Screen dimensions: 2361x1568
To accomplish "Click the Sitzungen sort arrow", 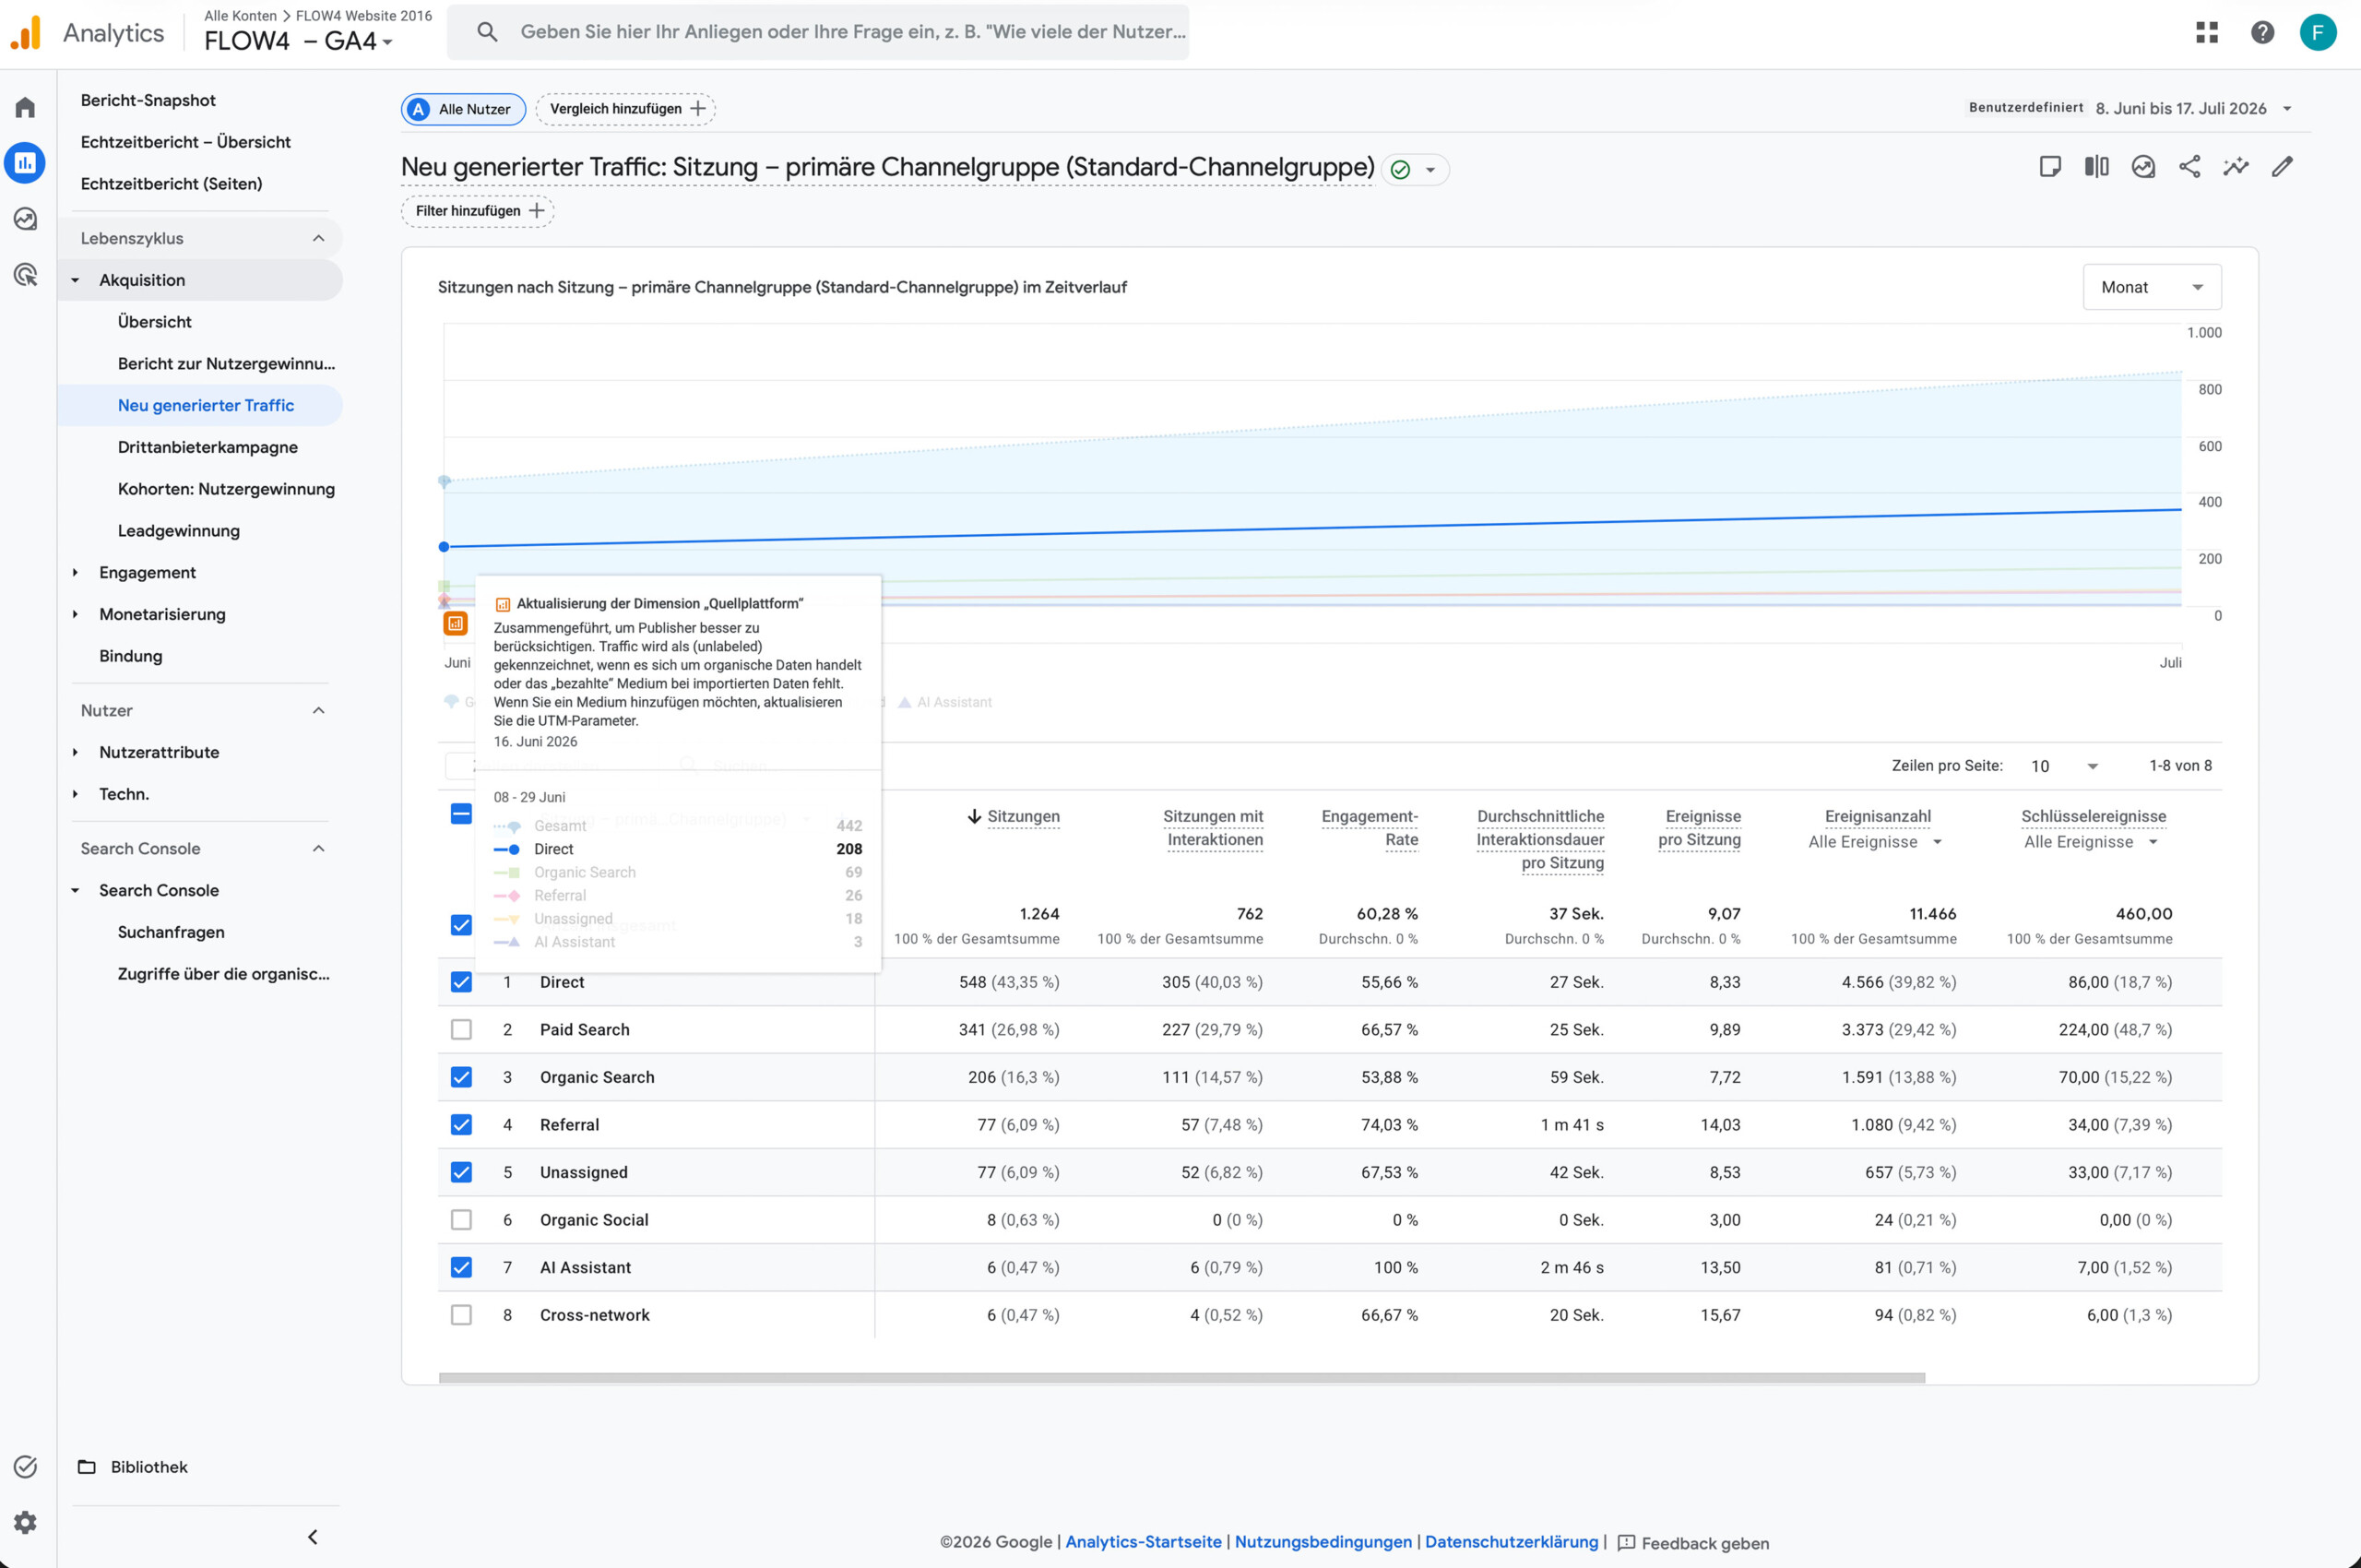I will click(x=974, y=816).
